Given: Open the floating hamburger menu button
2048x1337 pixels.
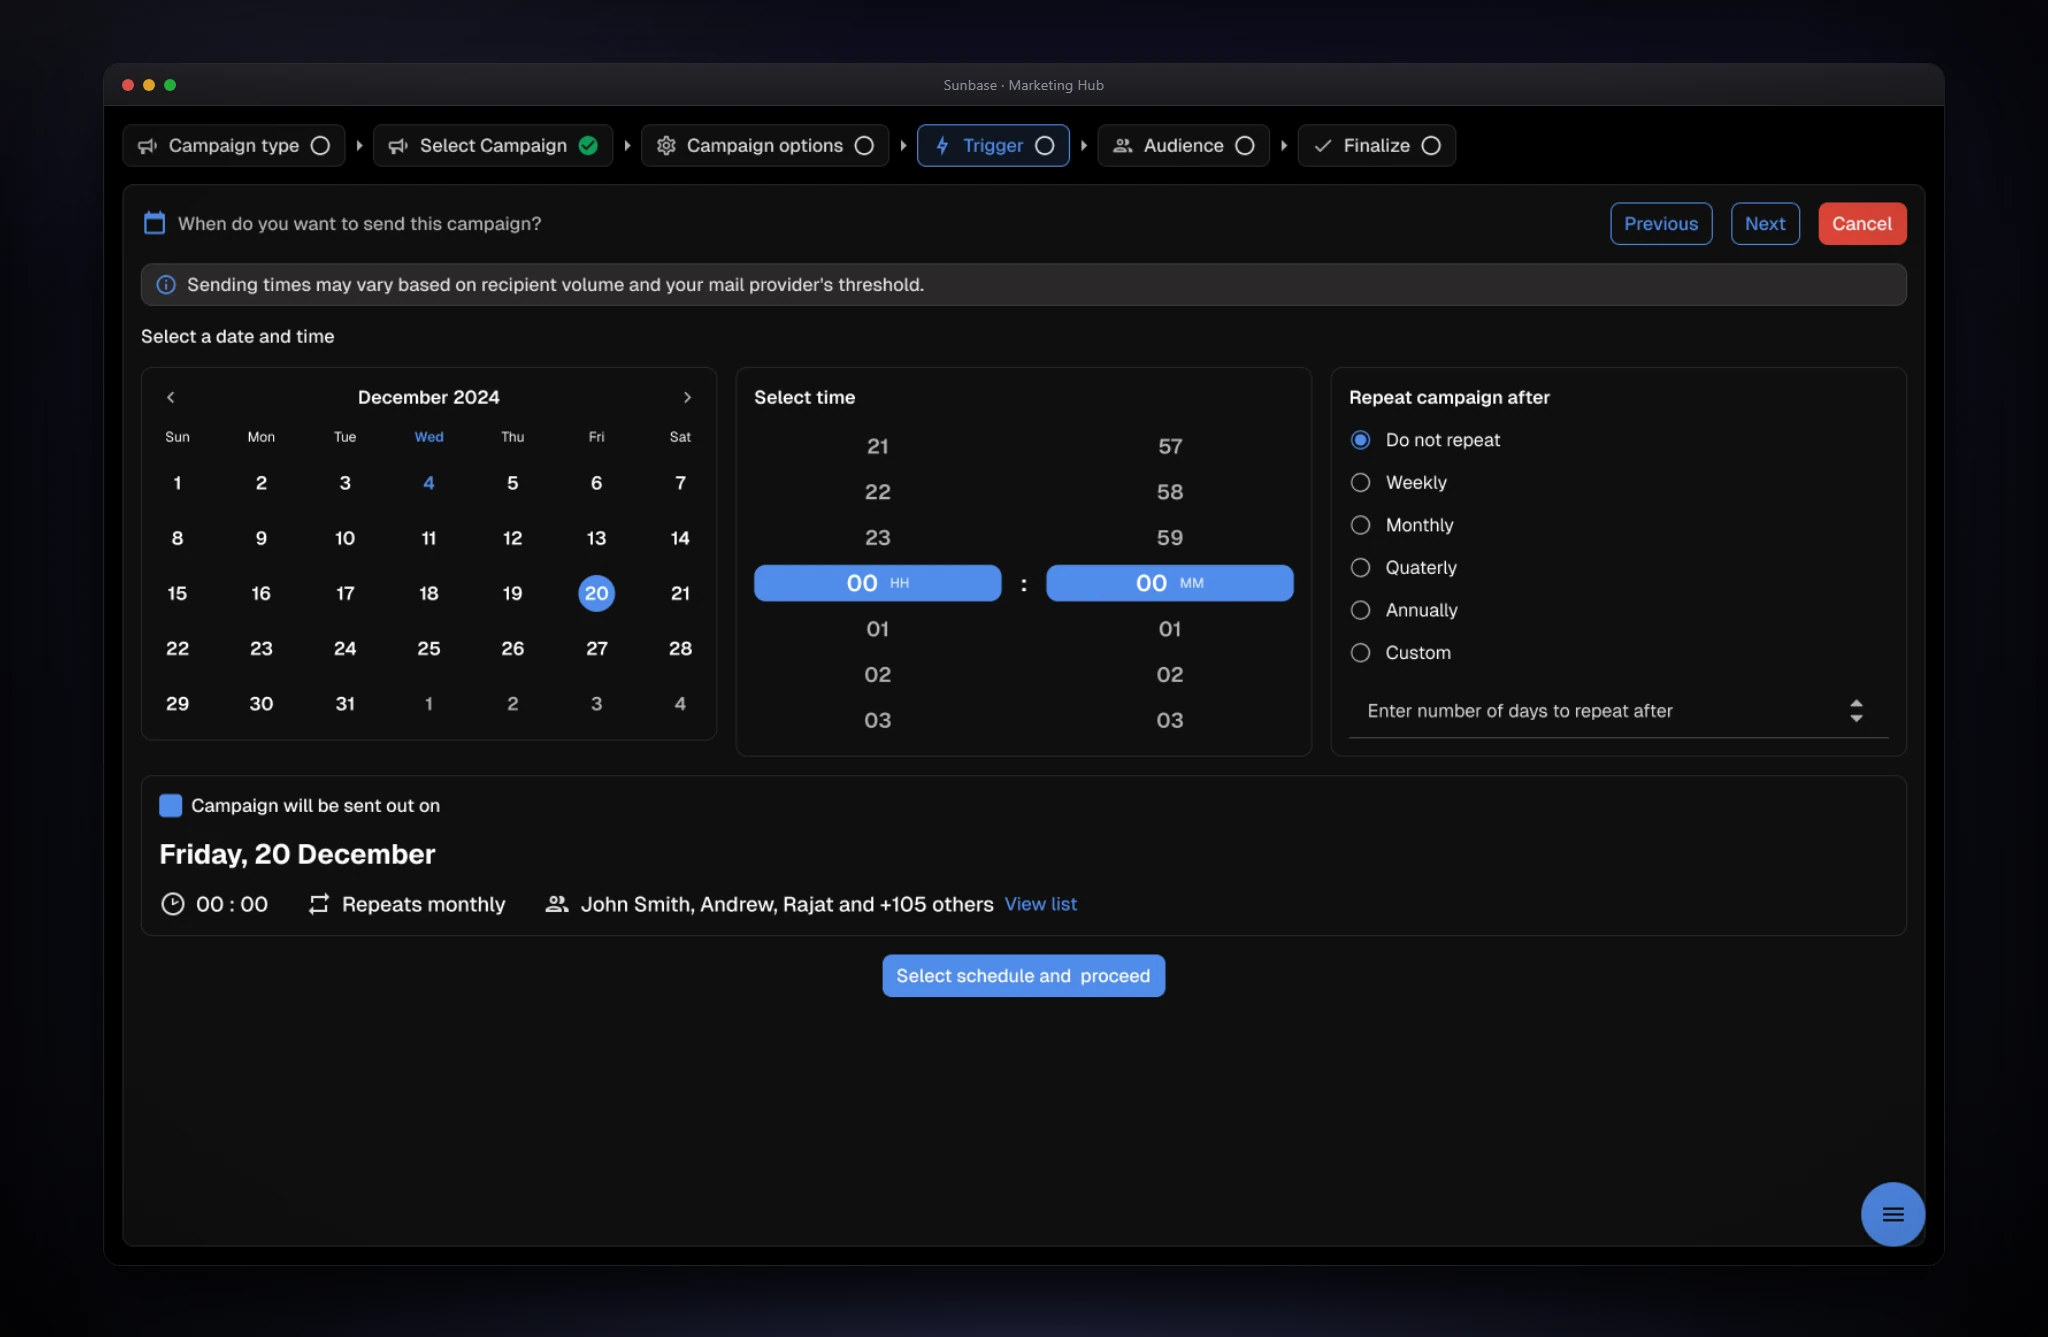Looking at the screenshot, I should [1892, 1214].
